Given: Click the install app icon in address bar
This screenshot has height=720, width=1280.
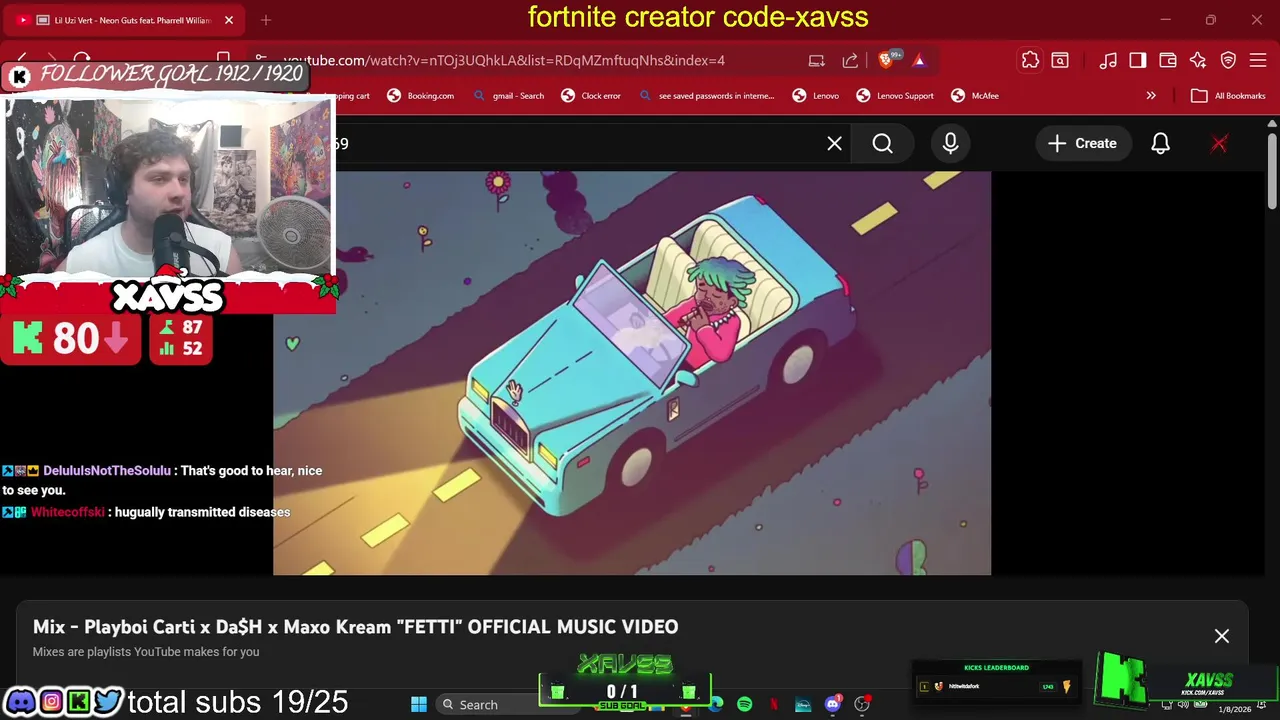Looking at the screenshot, I should pyautogui.click(x=816, y=60).
